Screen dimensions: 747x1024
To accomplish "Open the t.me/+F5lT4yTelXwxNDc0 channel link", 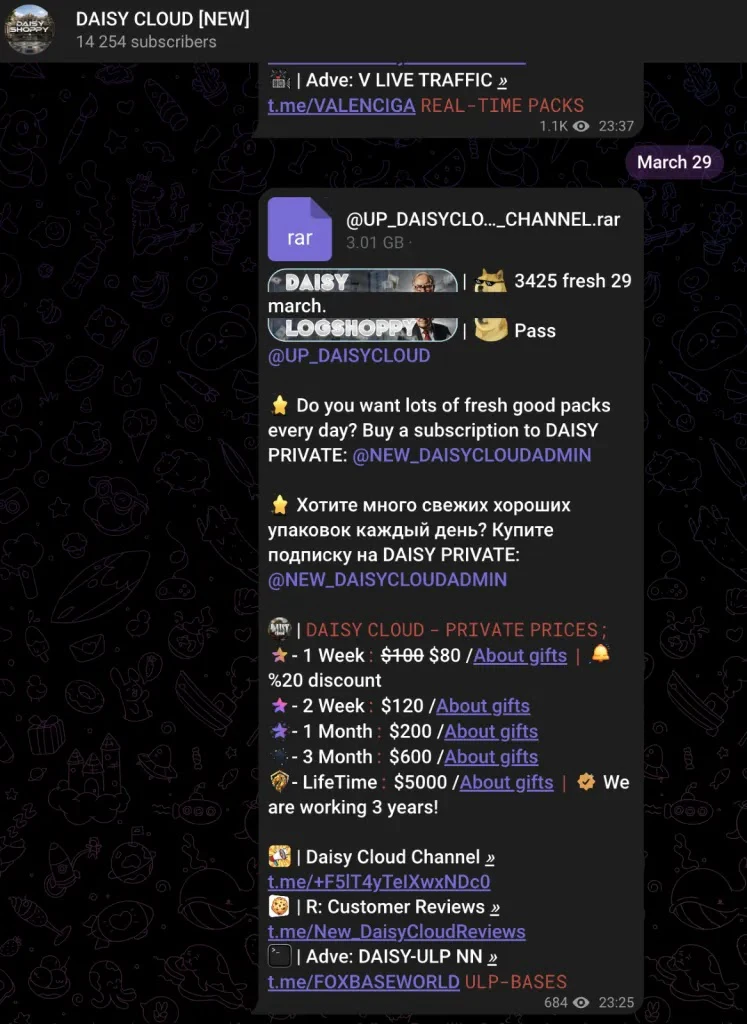I will [379, 882].
